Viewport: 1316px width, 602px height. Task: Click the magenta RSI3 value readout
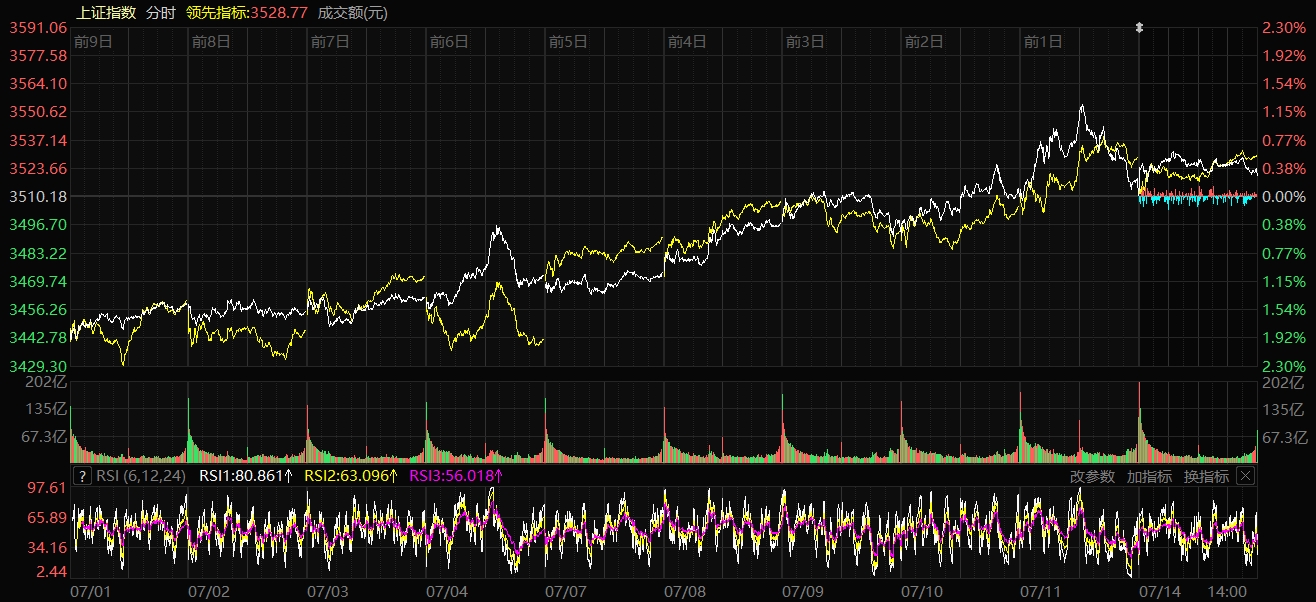[455, 476]
